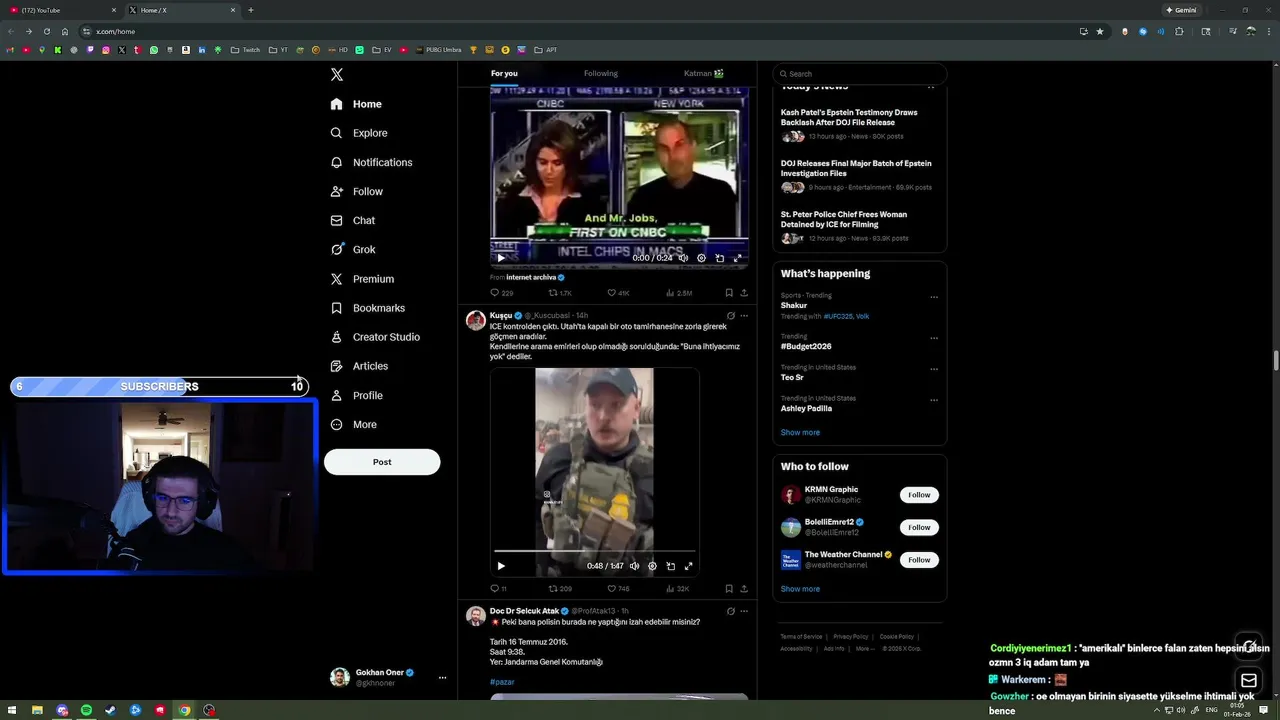Image resolution: width=1280 pixels, height=720 pixels.
Task: Open the Windows Start menu
Action: (12, 710)
